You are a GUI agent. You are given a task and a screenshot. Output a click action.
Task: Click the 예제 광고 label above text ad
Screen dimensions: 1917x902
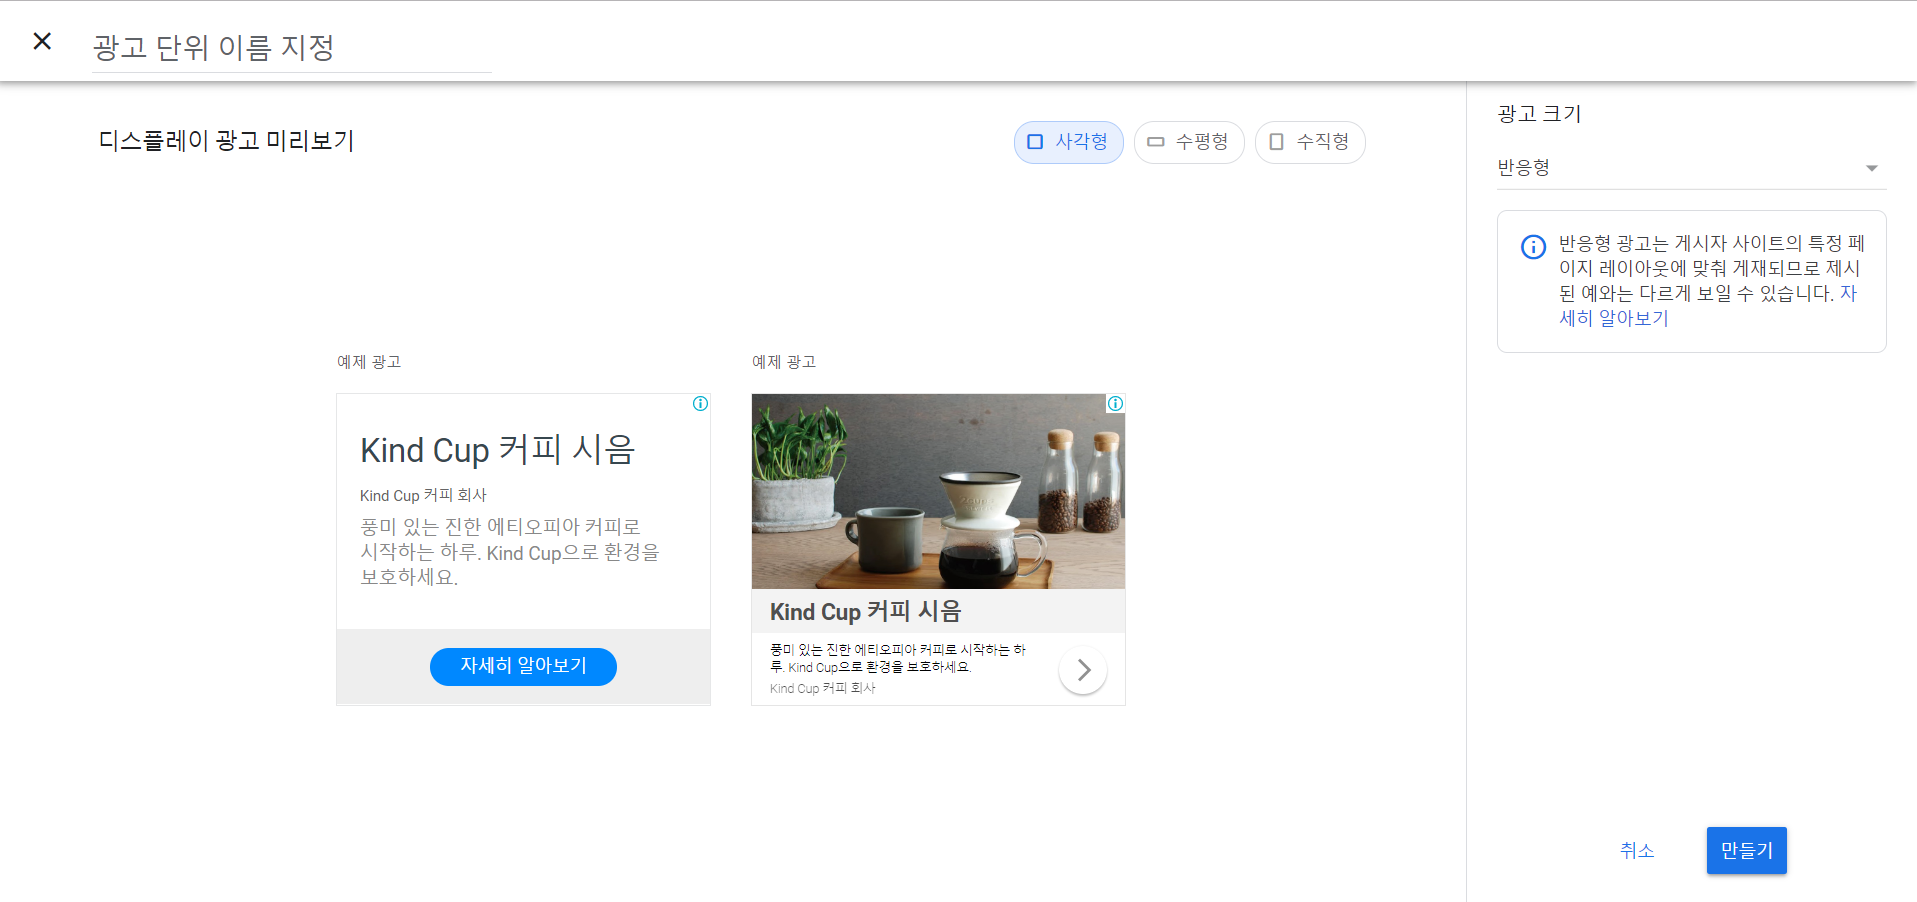tap(369, 362)
